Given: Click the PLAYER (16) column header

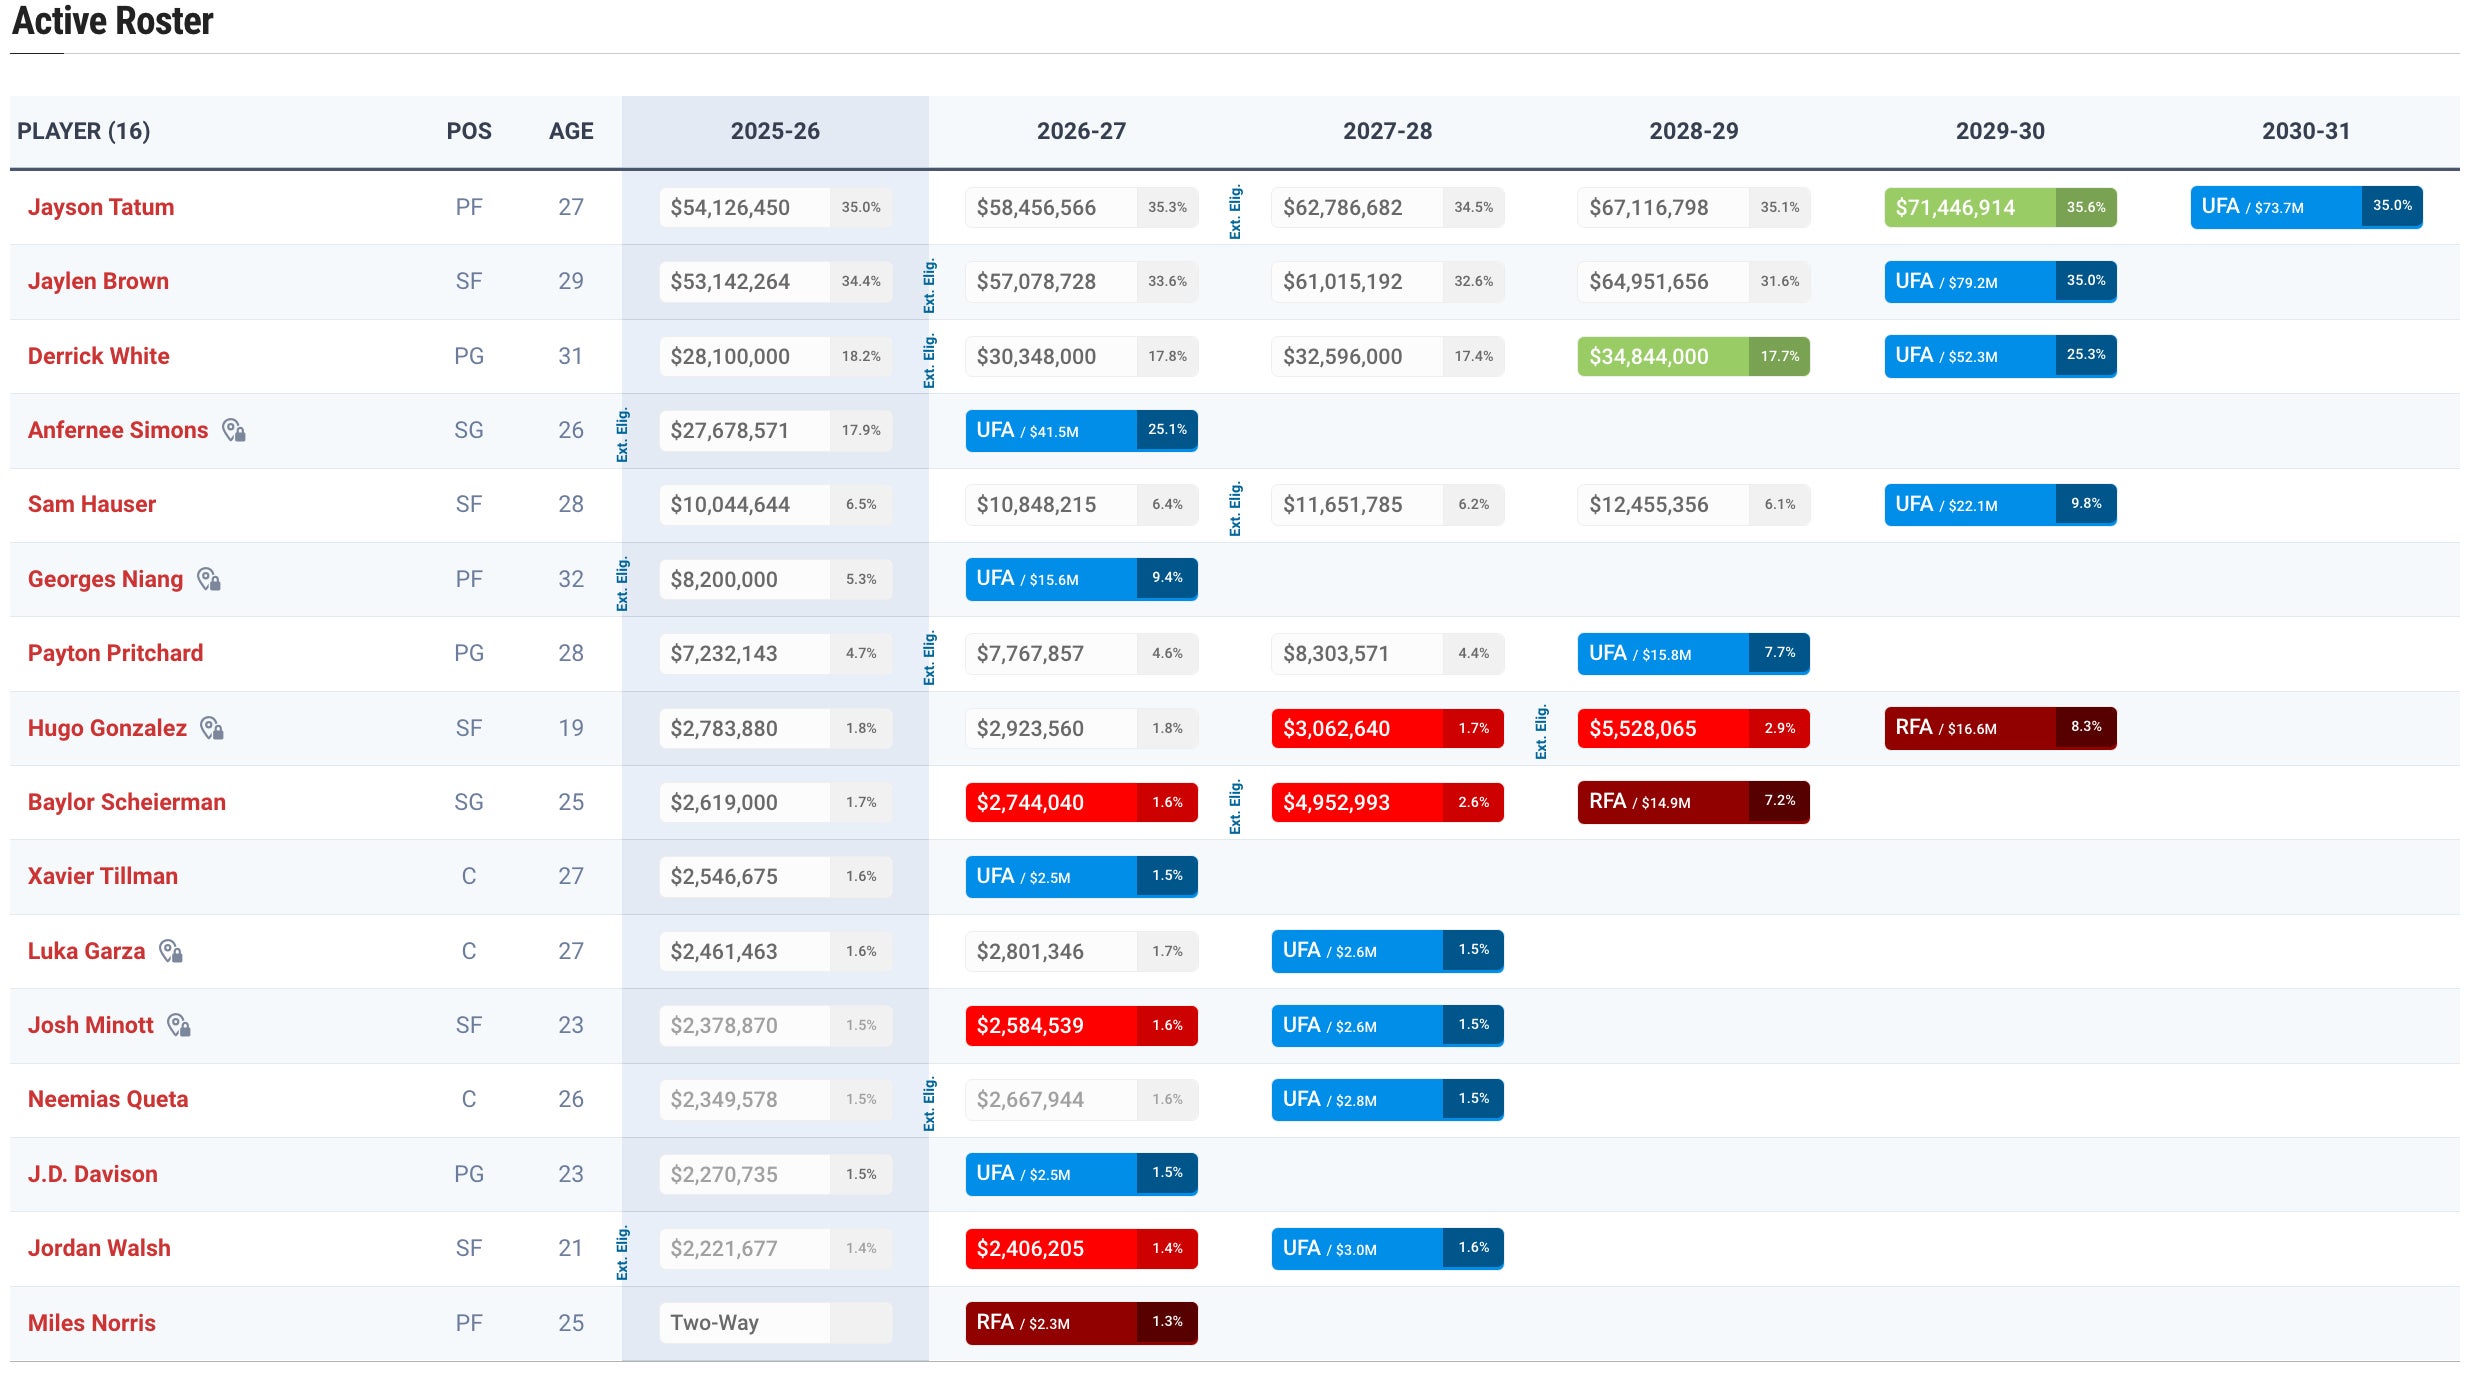Looking at the screenshot, I should click(x=84, y=131).
